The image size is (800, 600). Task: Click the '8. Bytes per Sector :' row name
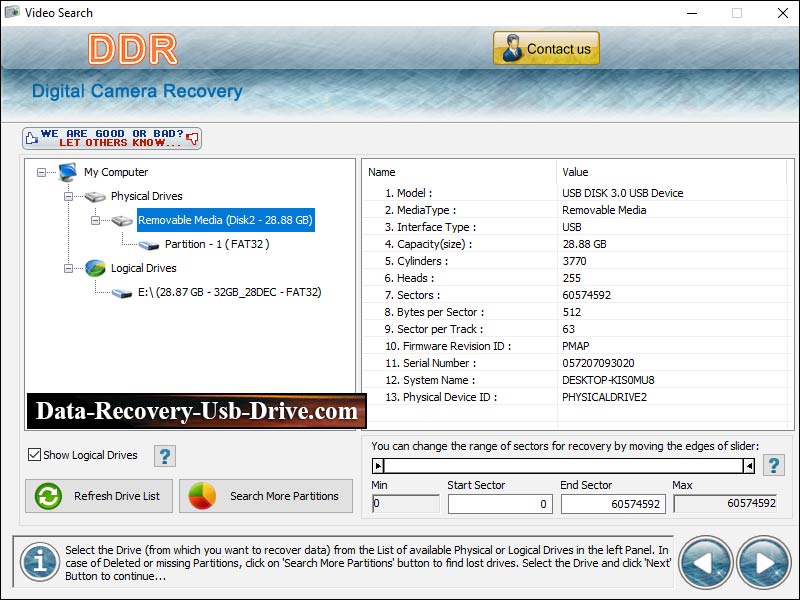pyautogui.click(x=434, y=312)
